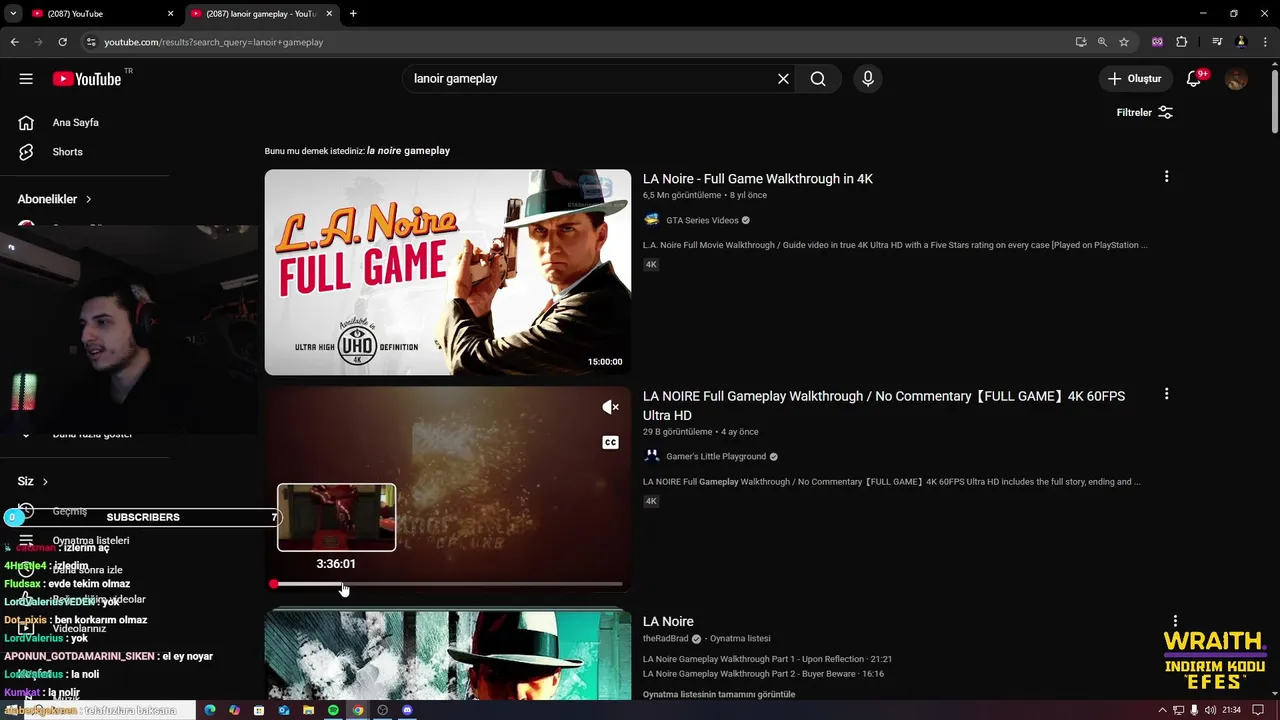Open the Chrome three-dot menu

pyautogui.click(x=1265, y=42)
